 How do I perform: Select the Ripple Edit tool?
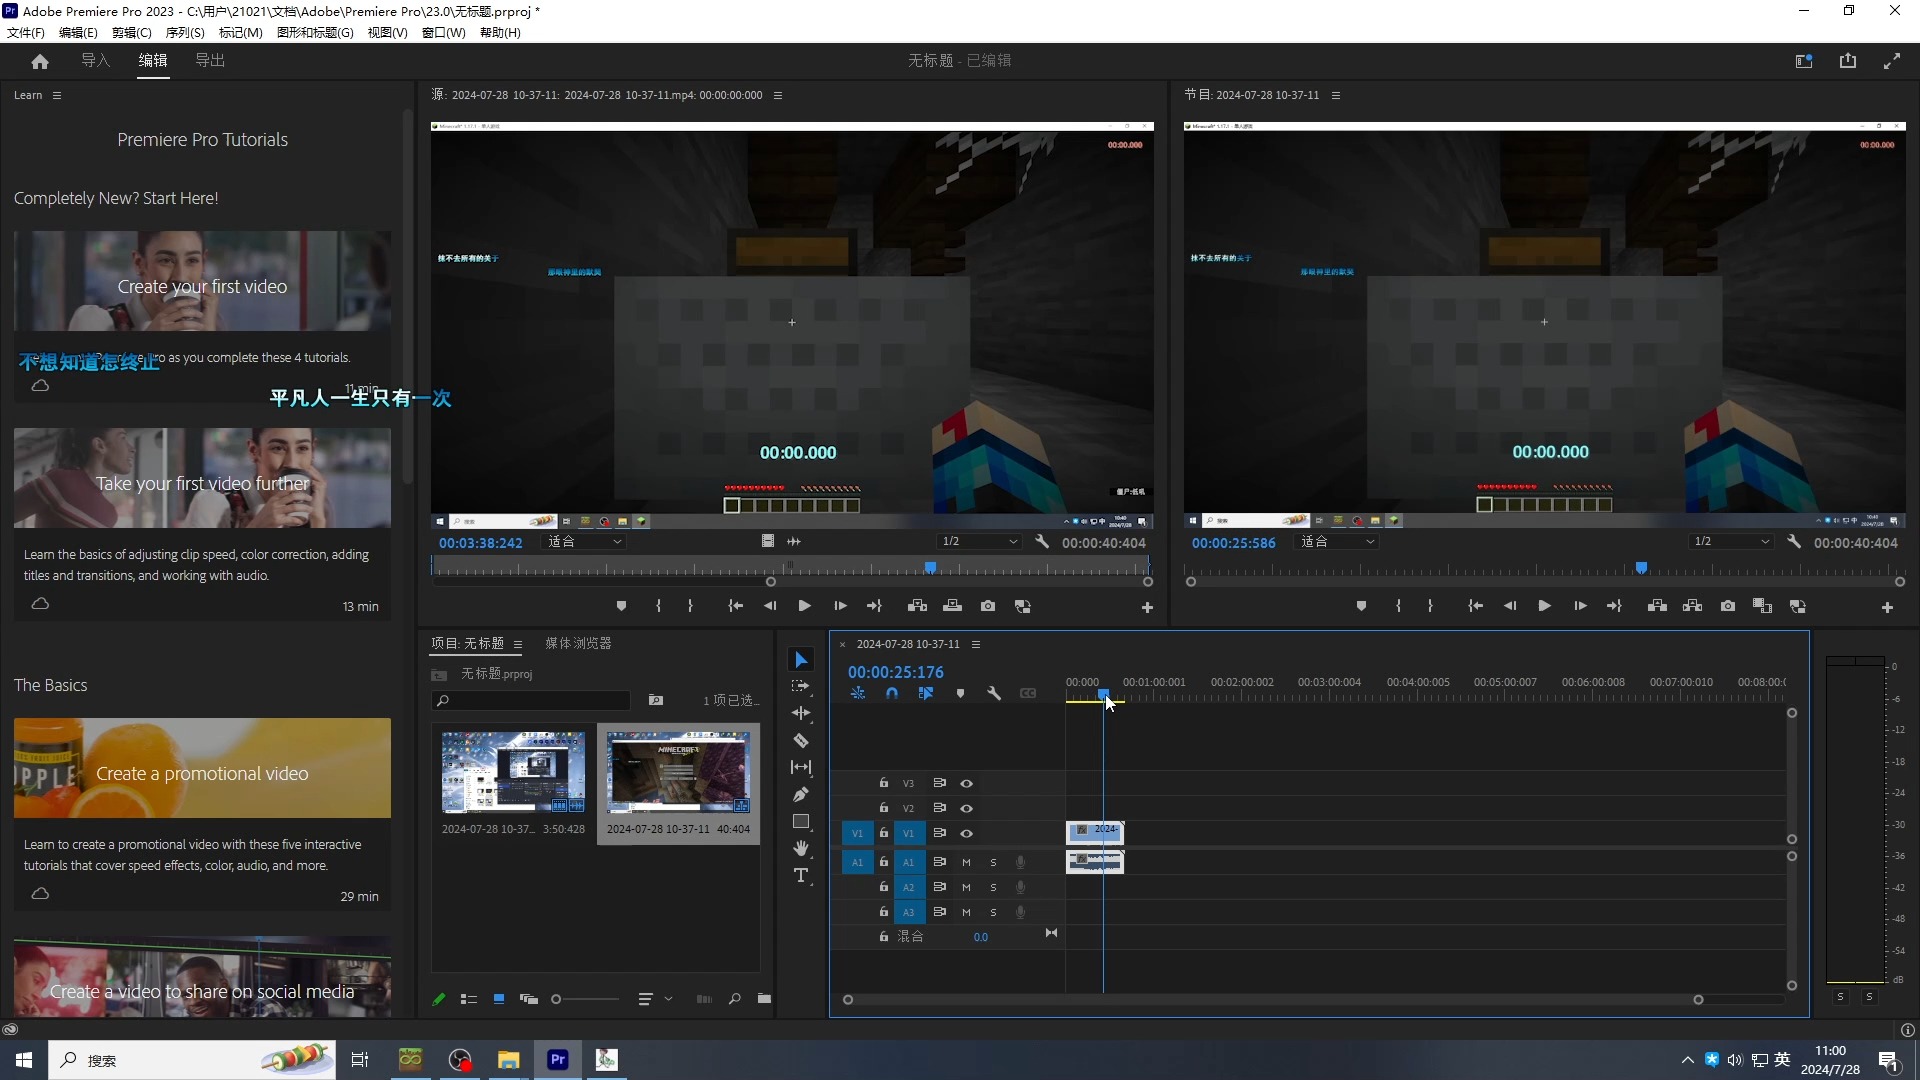(x=801, y=713)
